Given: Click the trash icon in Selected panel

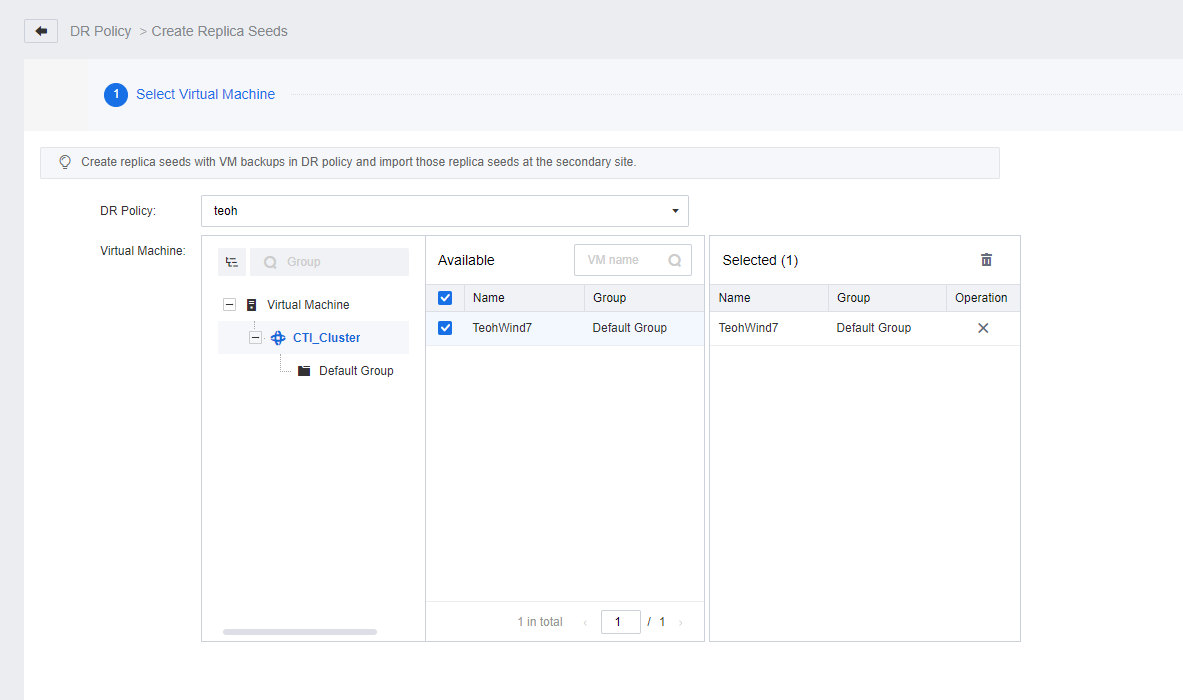Looking at the screenshot, I should tap(986, 260).
